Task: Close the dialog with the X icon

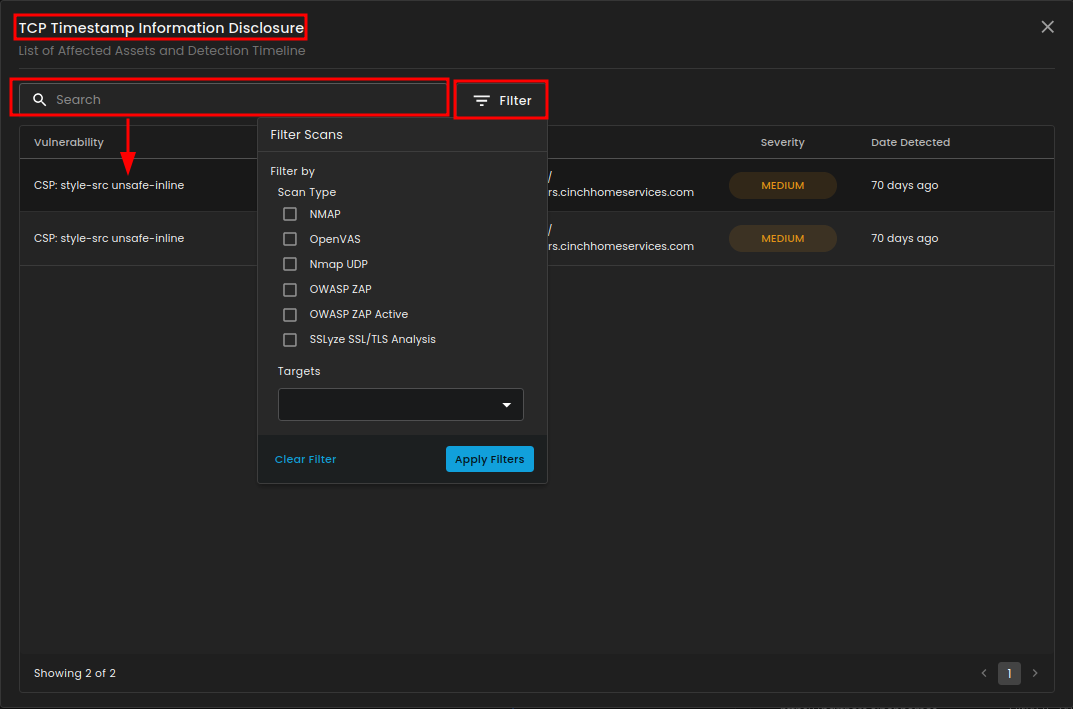Action: coord(1047,27)
